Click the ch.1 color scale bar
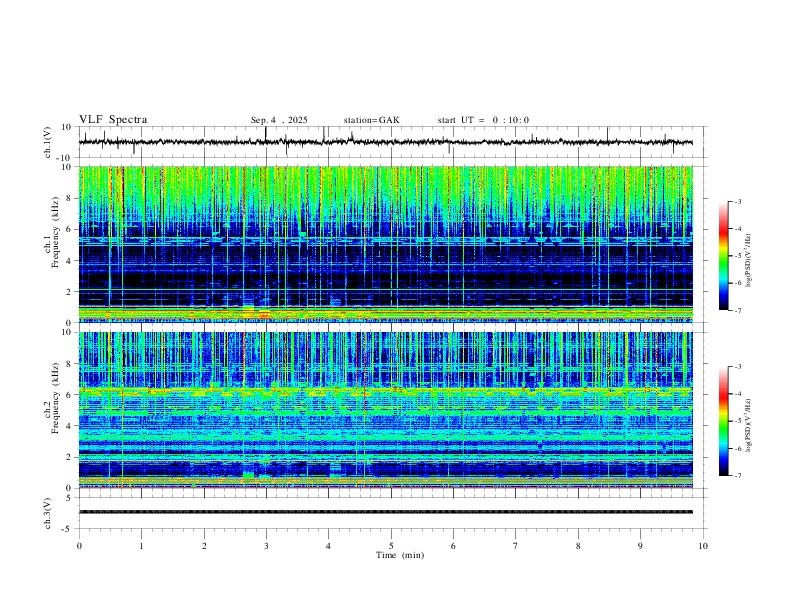 pyautogui.click(x=723, y=256)
